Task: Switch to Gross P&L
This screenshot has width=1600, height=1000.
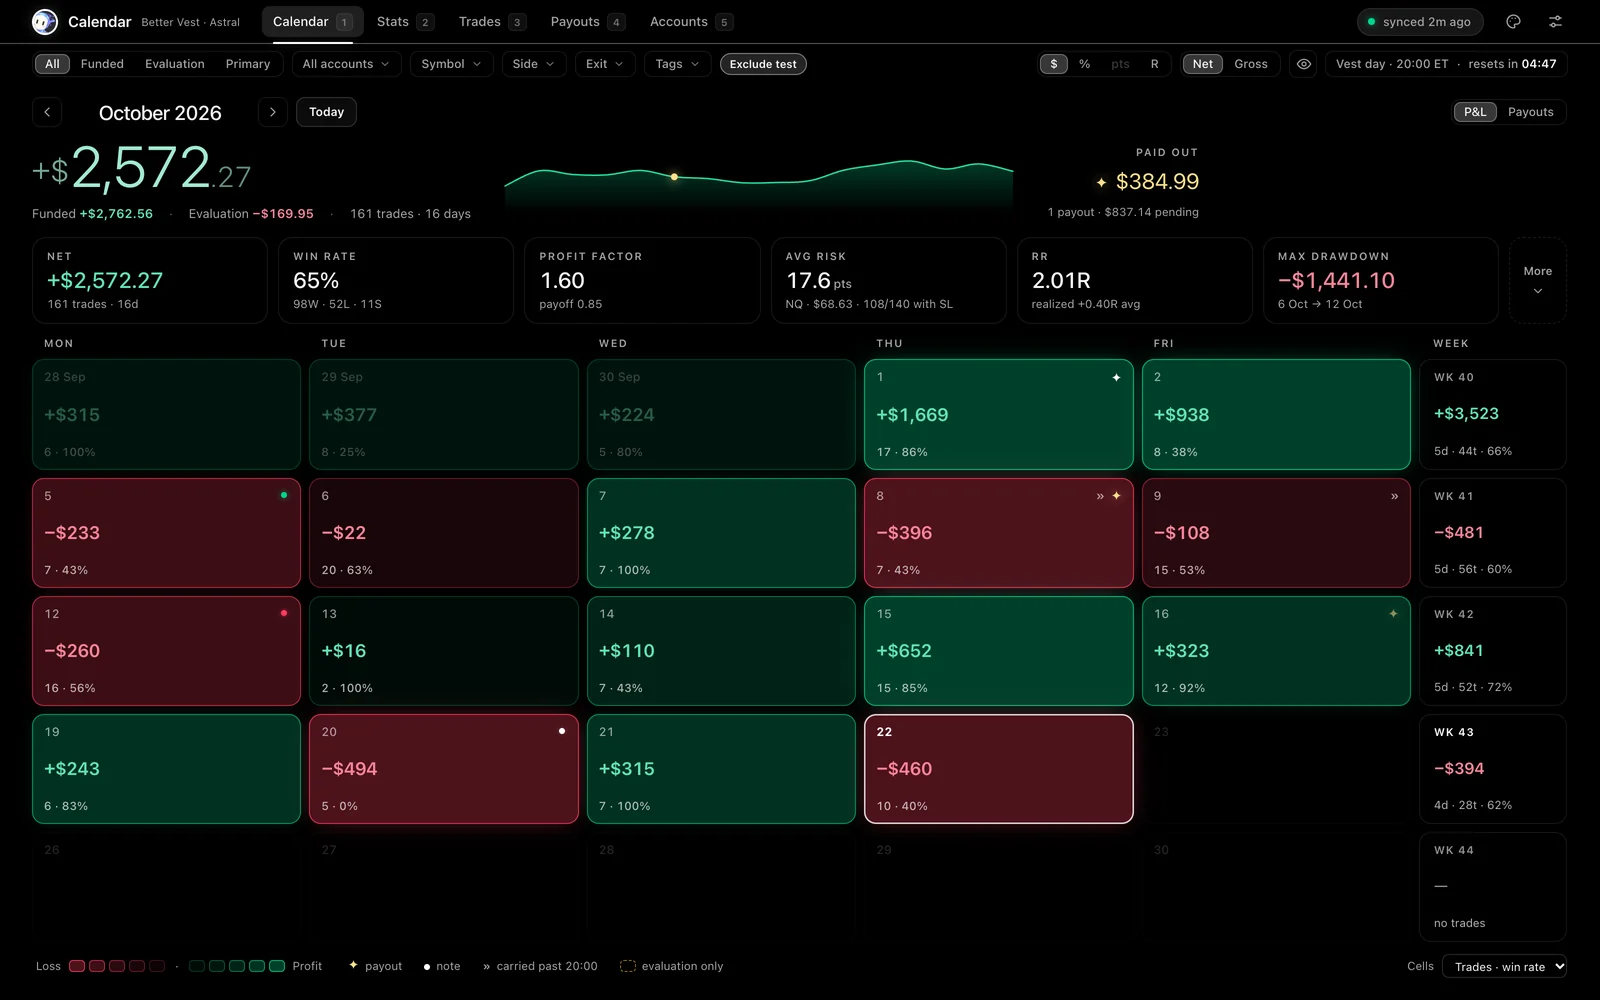Action: click(x=1250, y=64)
